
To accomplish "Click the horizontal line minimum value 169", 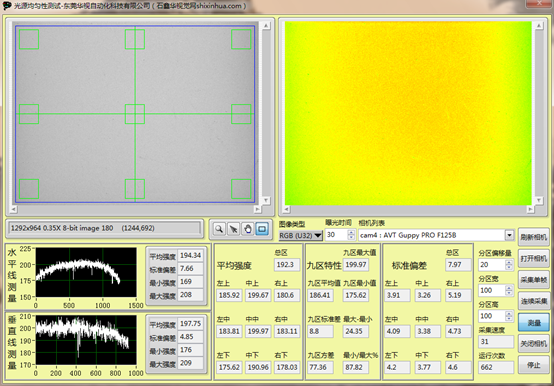I will coord(190,281).
